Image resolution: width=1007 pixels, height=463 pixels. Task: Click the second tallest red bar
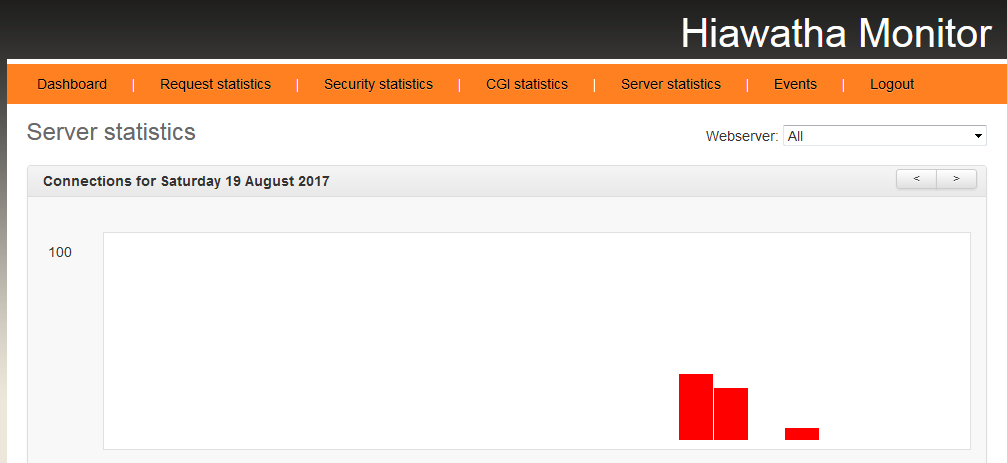click(x=731, y=414)
